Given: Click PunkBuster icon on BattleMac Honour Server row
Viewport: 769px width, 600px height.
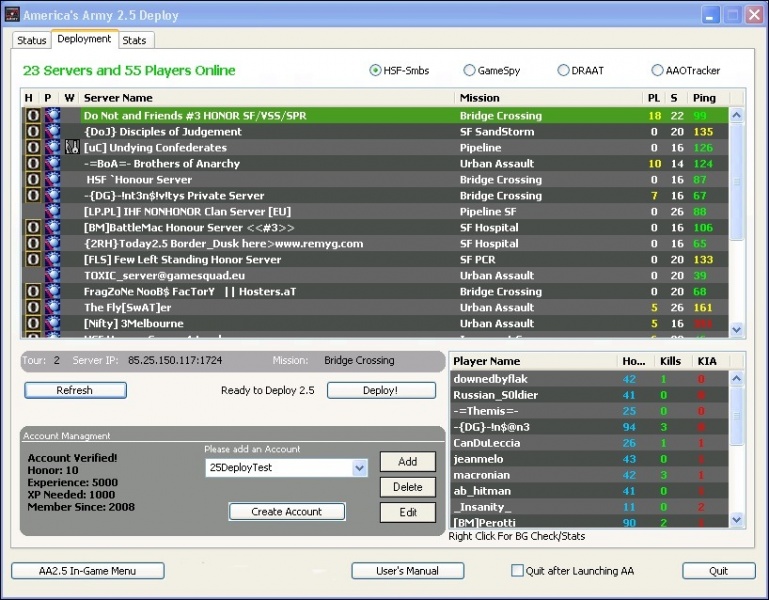Looking at the screenshot, I should [x=52, y=227].
